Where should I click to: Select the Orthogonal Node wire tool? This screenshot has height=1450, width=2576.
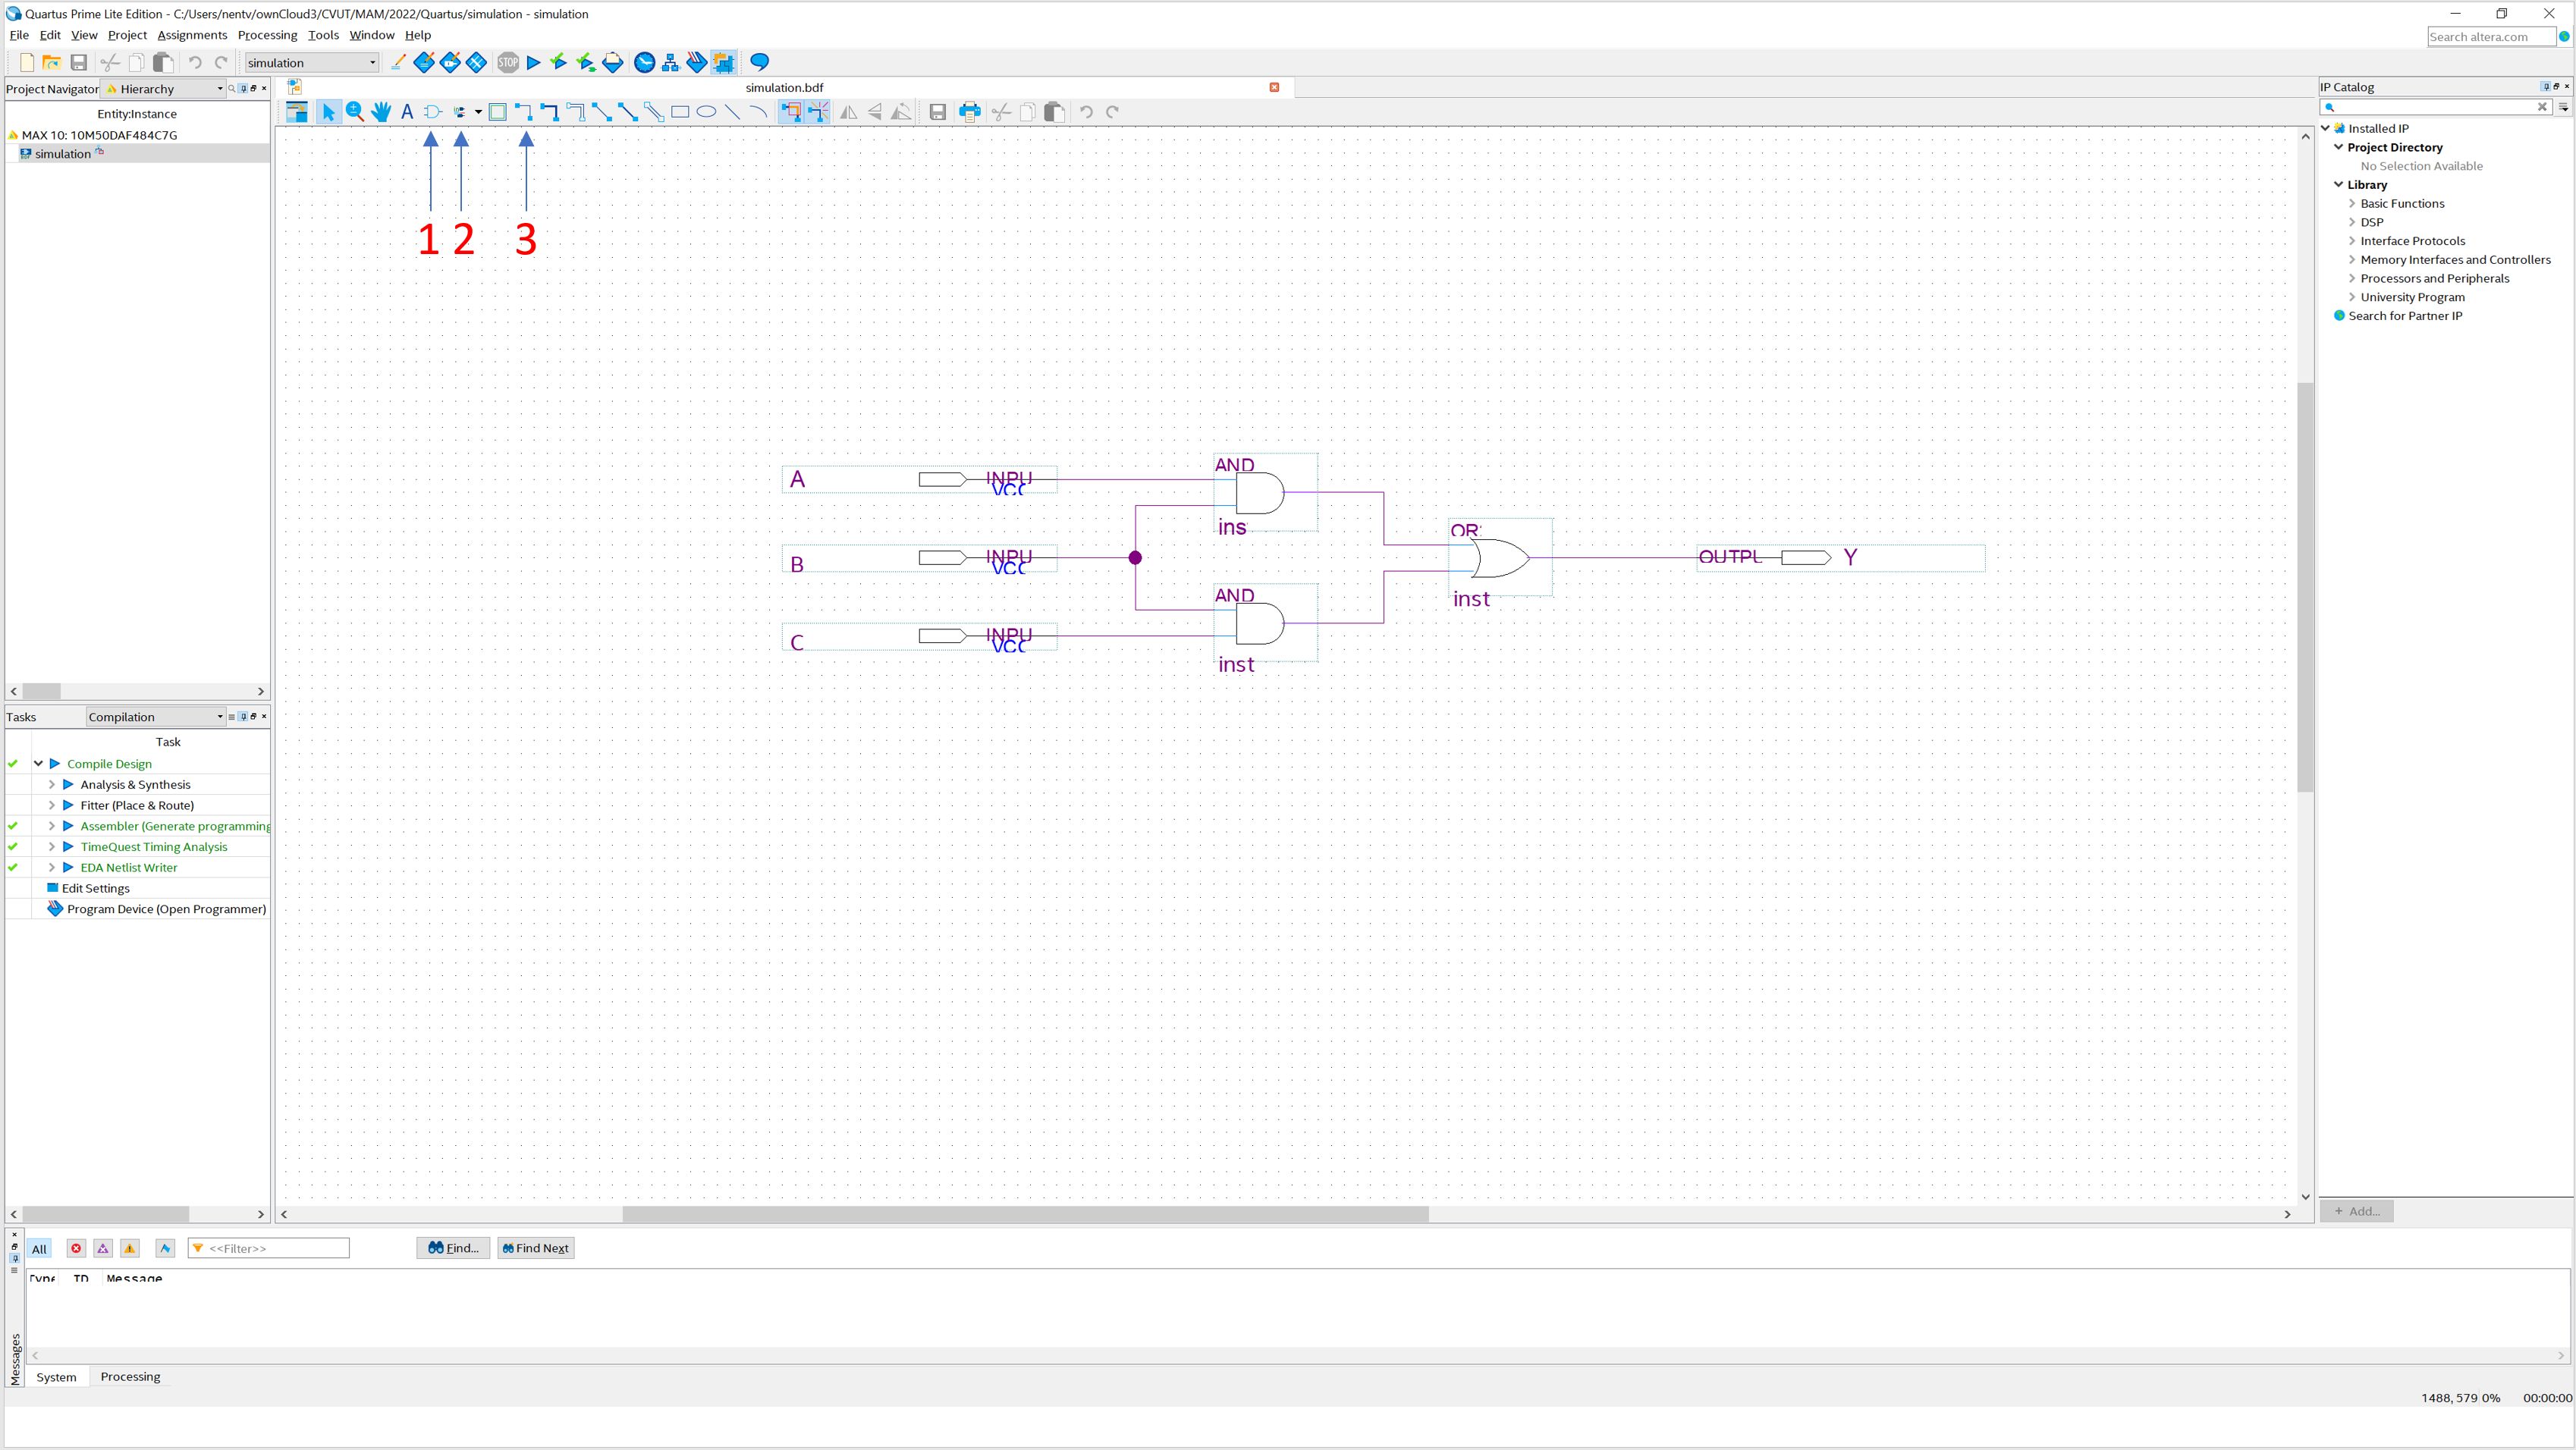tap(523, 112)
